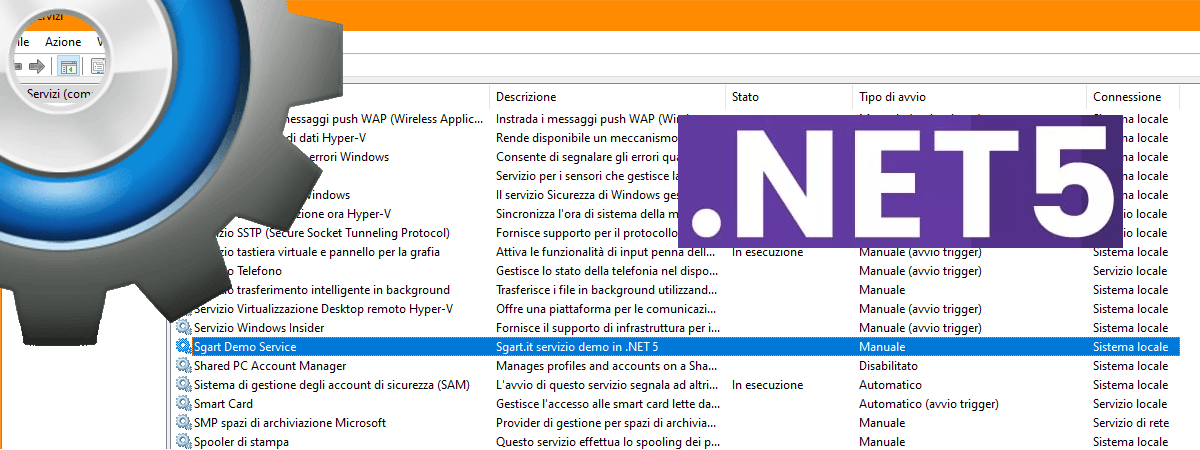Viewport: 1200px width, 450px height.
Task: Select Servizio Windows Insider in the list
Action: 259,328
